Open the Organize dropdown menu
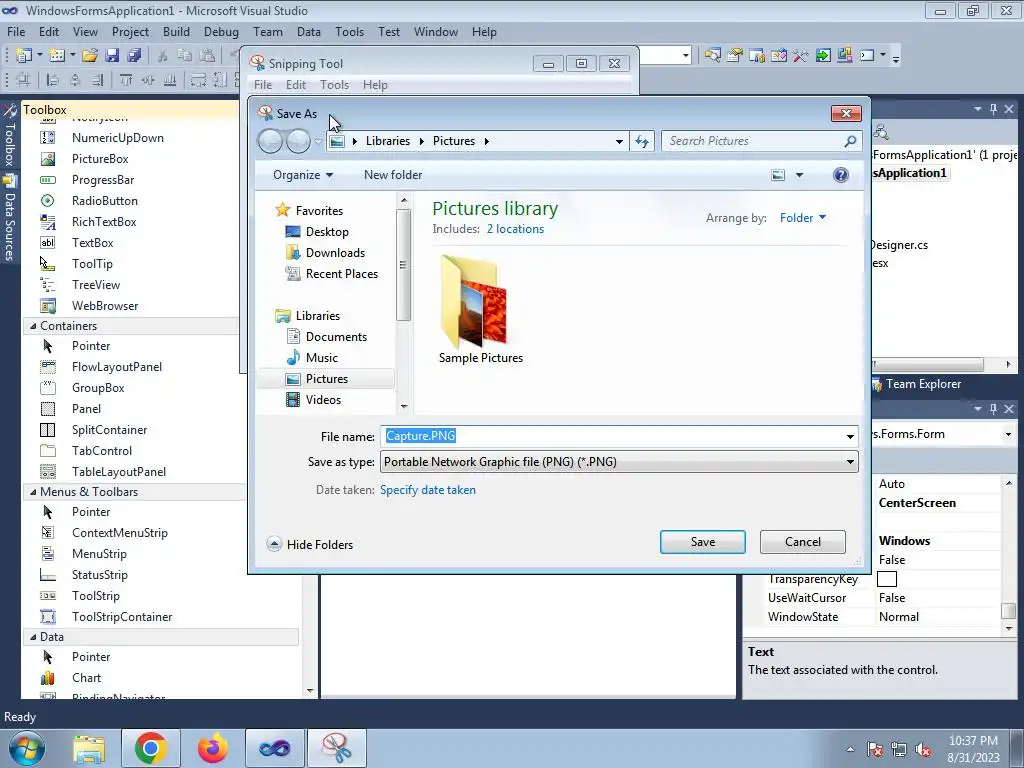 point(303,175)
